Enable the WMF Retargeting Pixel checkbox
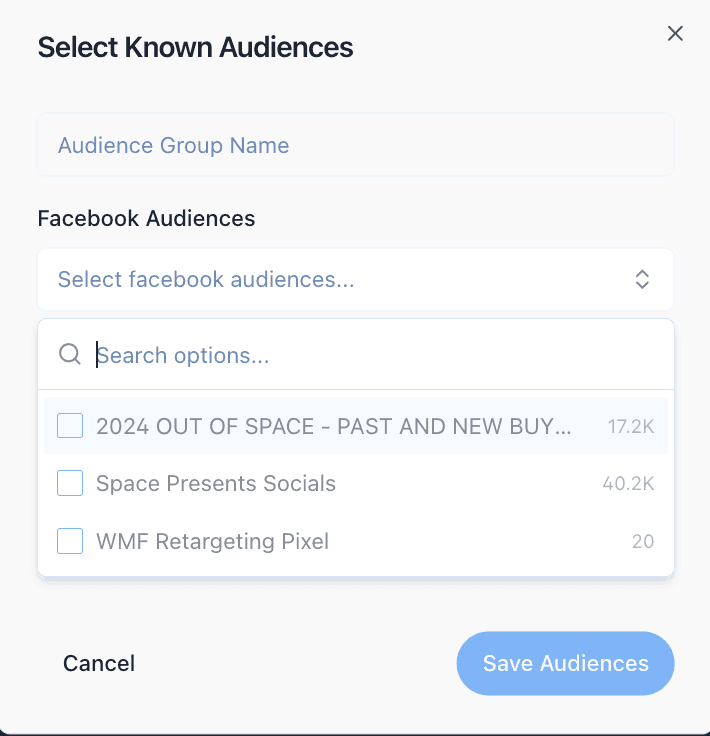The image size is (710, 736). pyautogui.click(x=70, y=542)
